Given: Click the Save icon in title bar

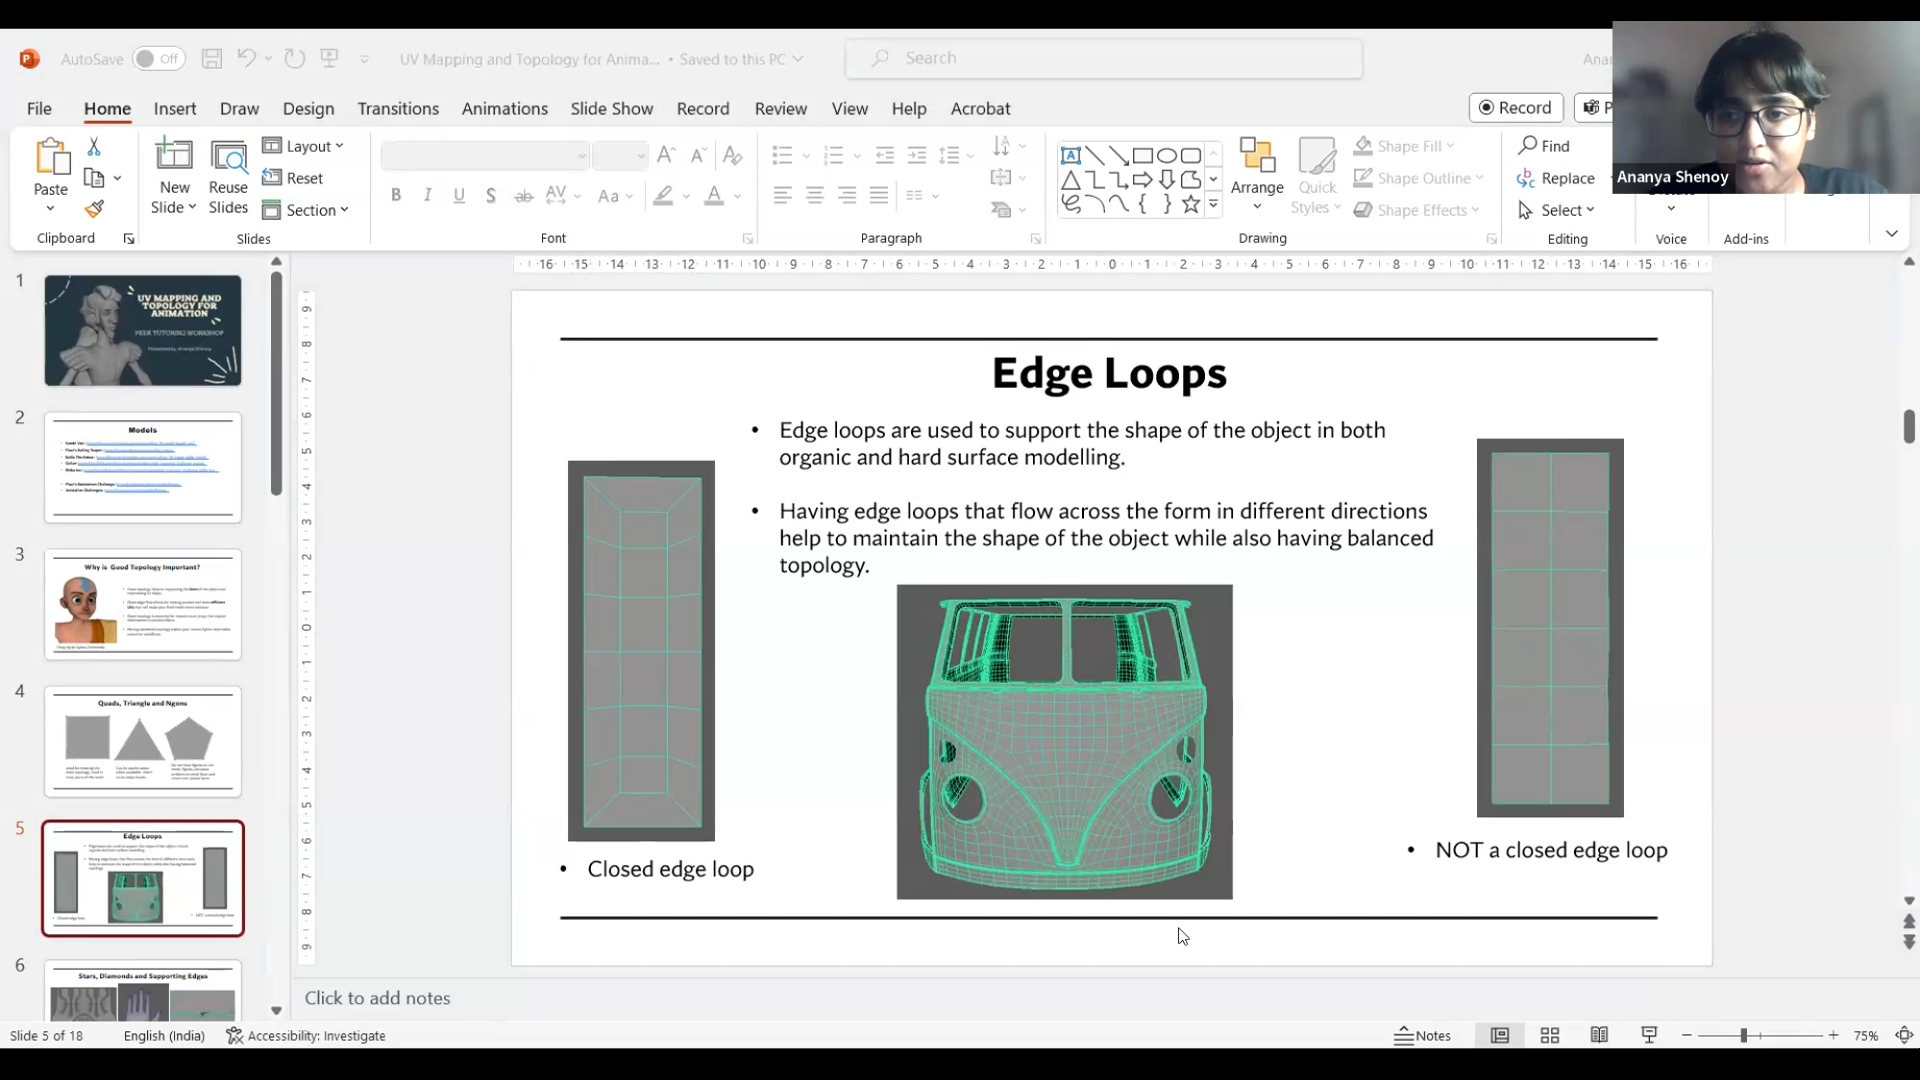Looking at the screenshot, I should (211, 59).
